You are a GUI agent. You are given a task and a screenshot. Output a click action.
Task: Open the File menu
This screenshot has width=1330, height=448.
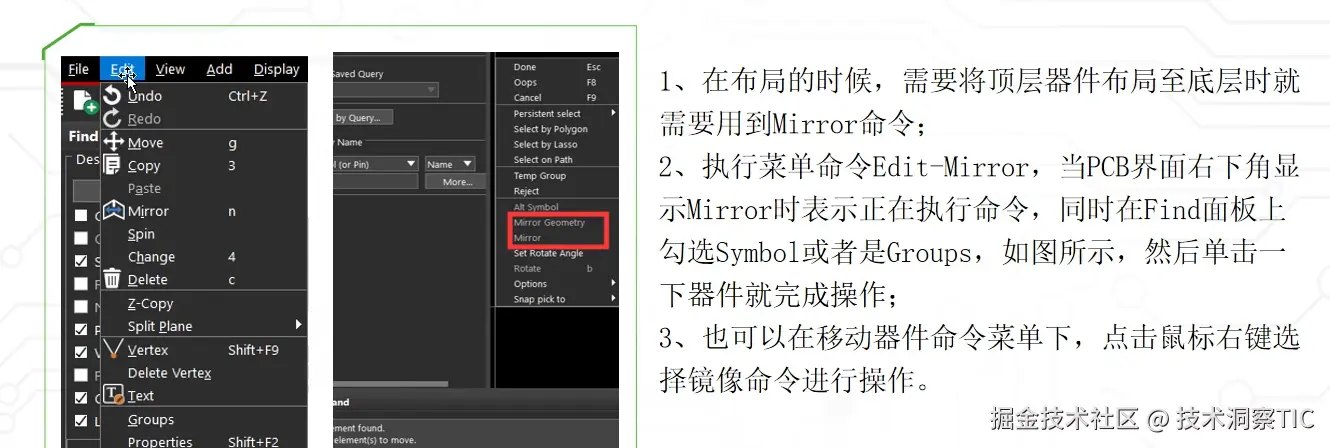(78, 69)
